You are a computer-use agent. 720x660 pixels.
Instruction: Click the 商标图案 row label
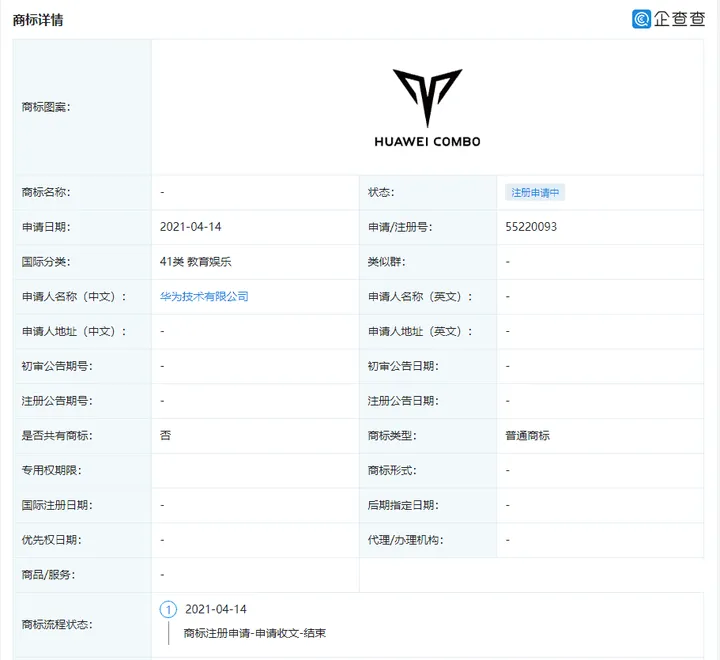tap(46, 106)
